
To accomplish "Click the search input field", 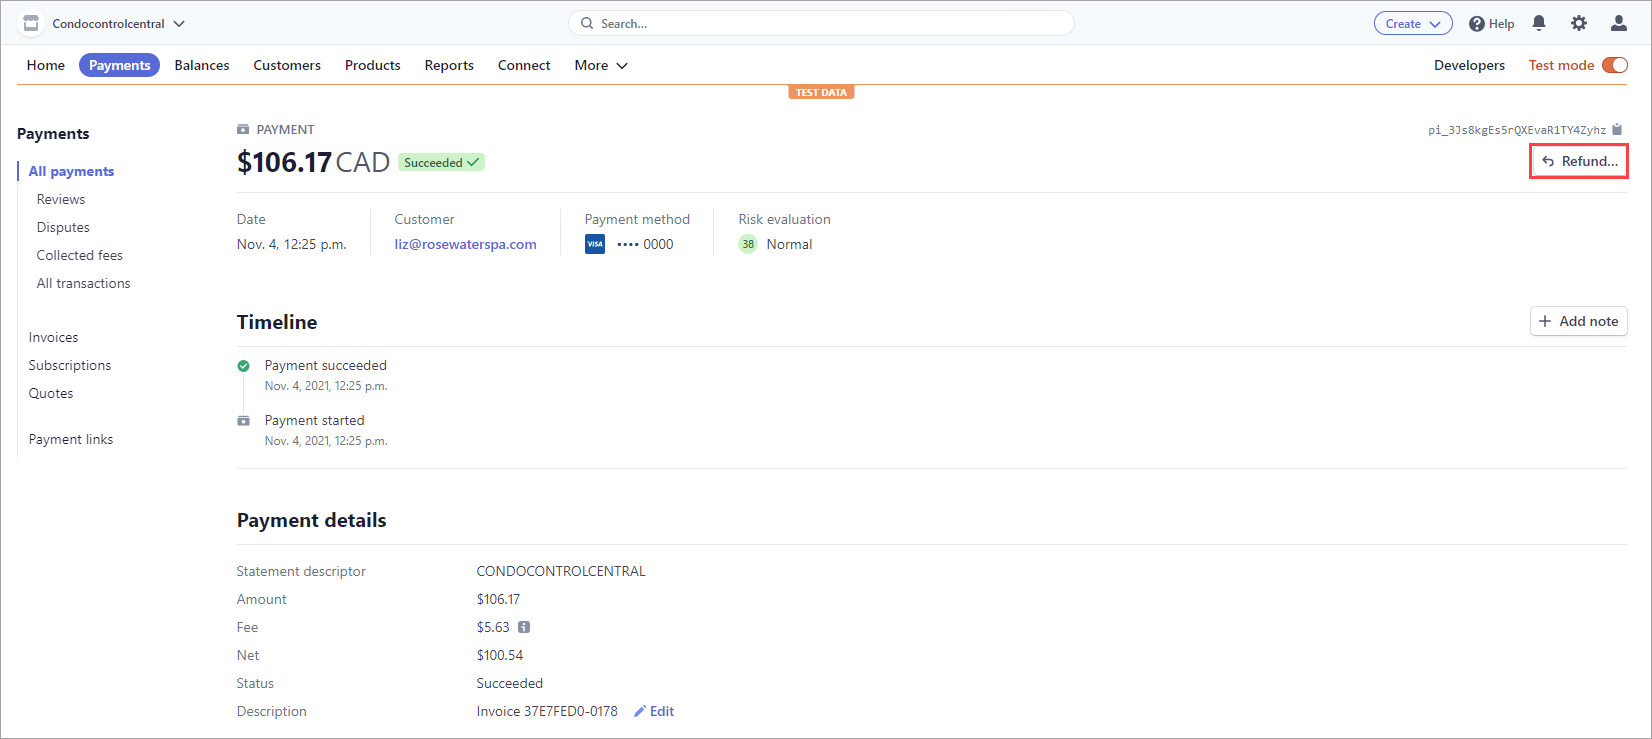I will 821,23.
